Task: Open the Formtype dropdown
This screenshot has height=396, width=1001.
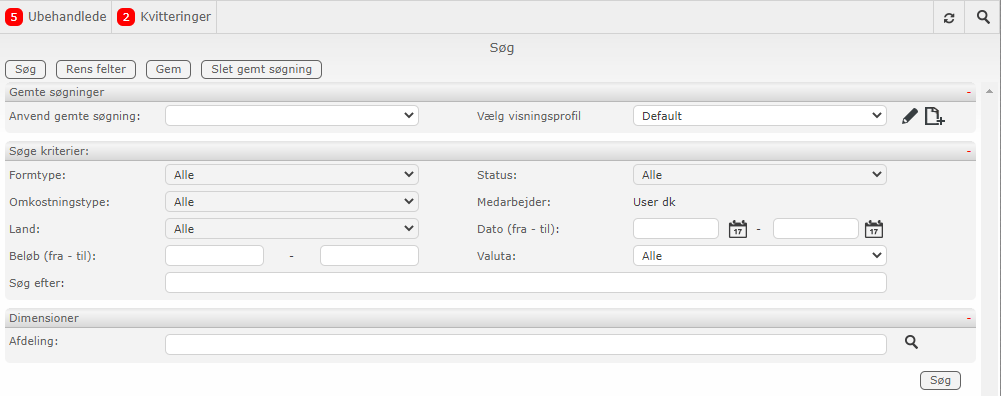Action: (x=292, y=174)
